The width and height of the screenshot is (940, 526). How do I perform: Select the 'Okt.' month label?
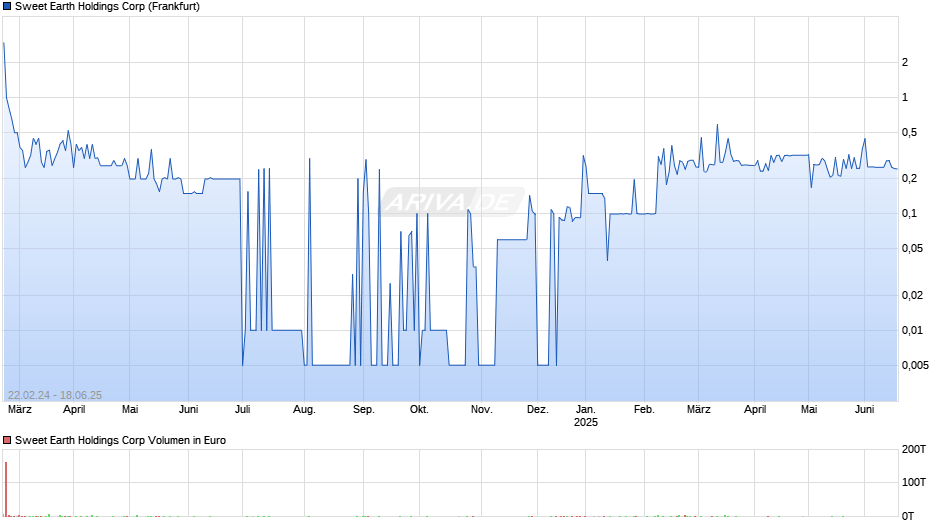(x=419, y=409)
